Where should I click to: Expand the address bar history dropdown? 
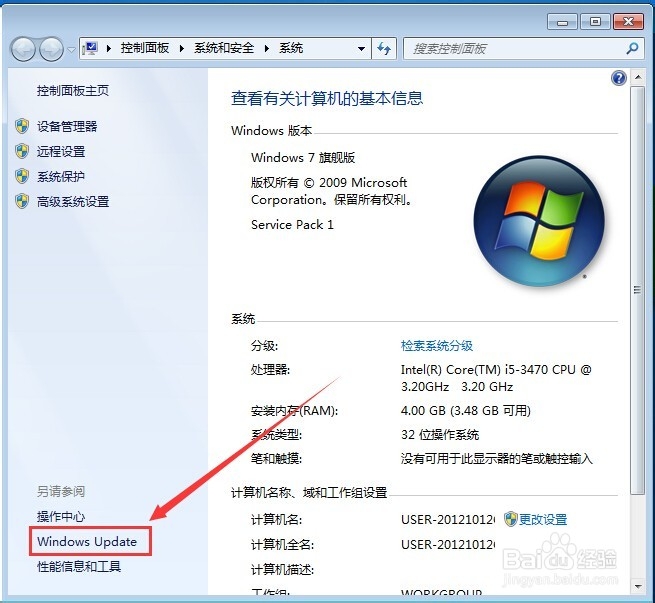[361, 49]
